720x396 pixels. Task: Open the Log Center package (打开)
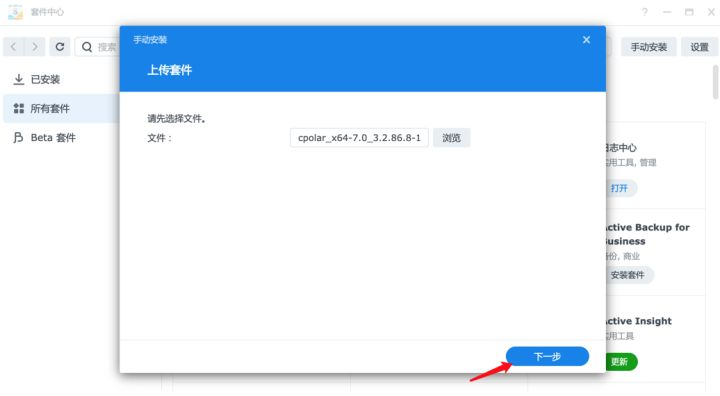[620, 188]
